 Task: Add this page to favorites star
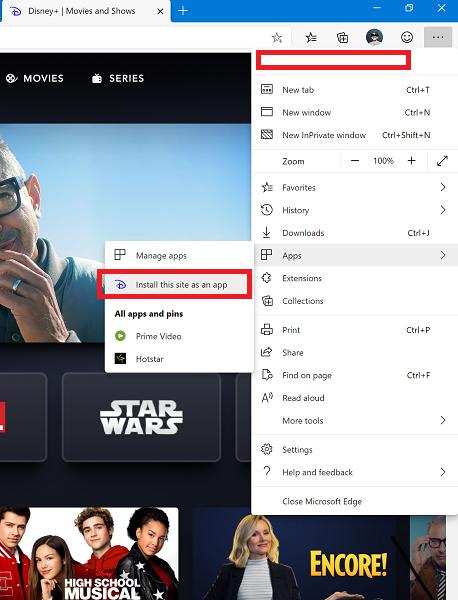click(x=277, y=38)
